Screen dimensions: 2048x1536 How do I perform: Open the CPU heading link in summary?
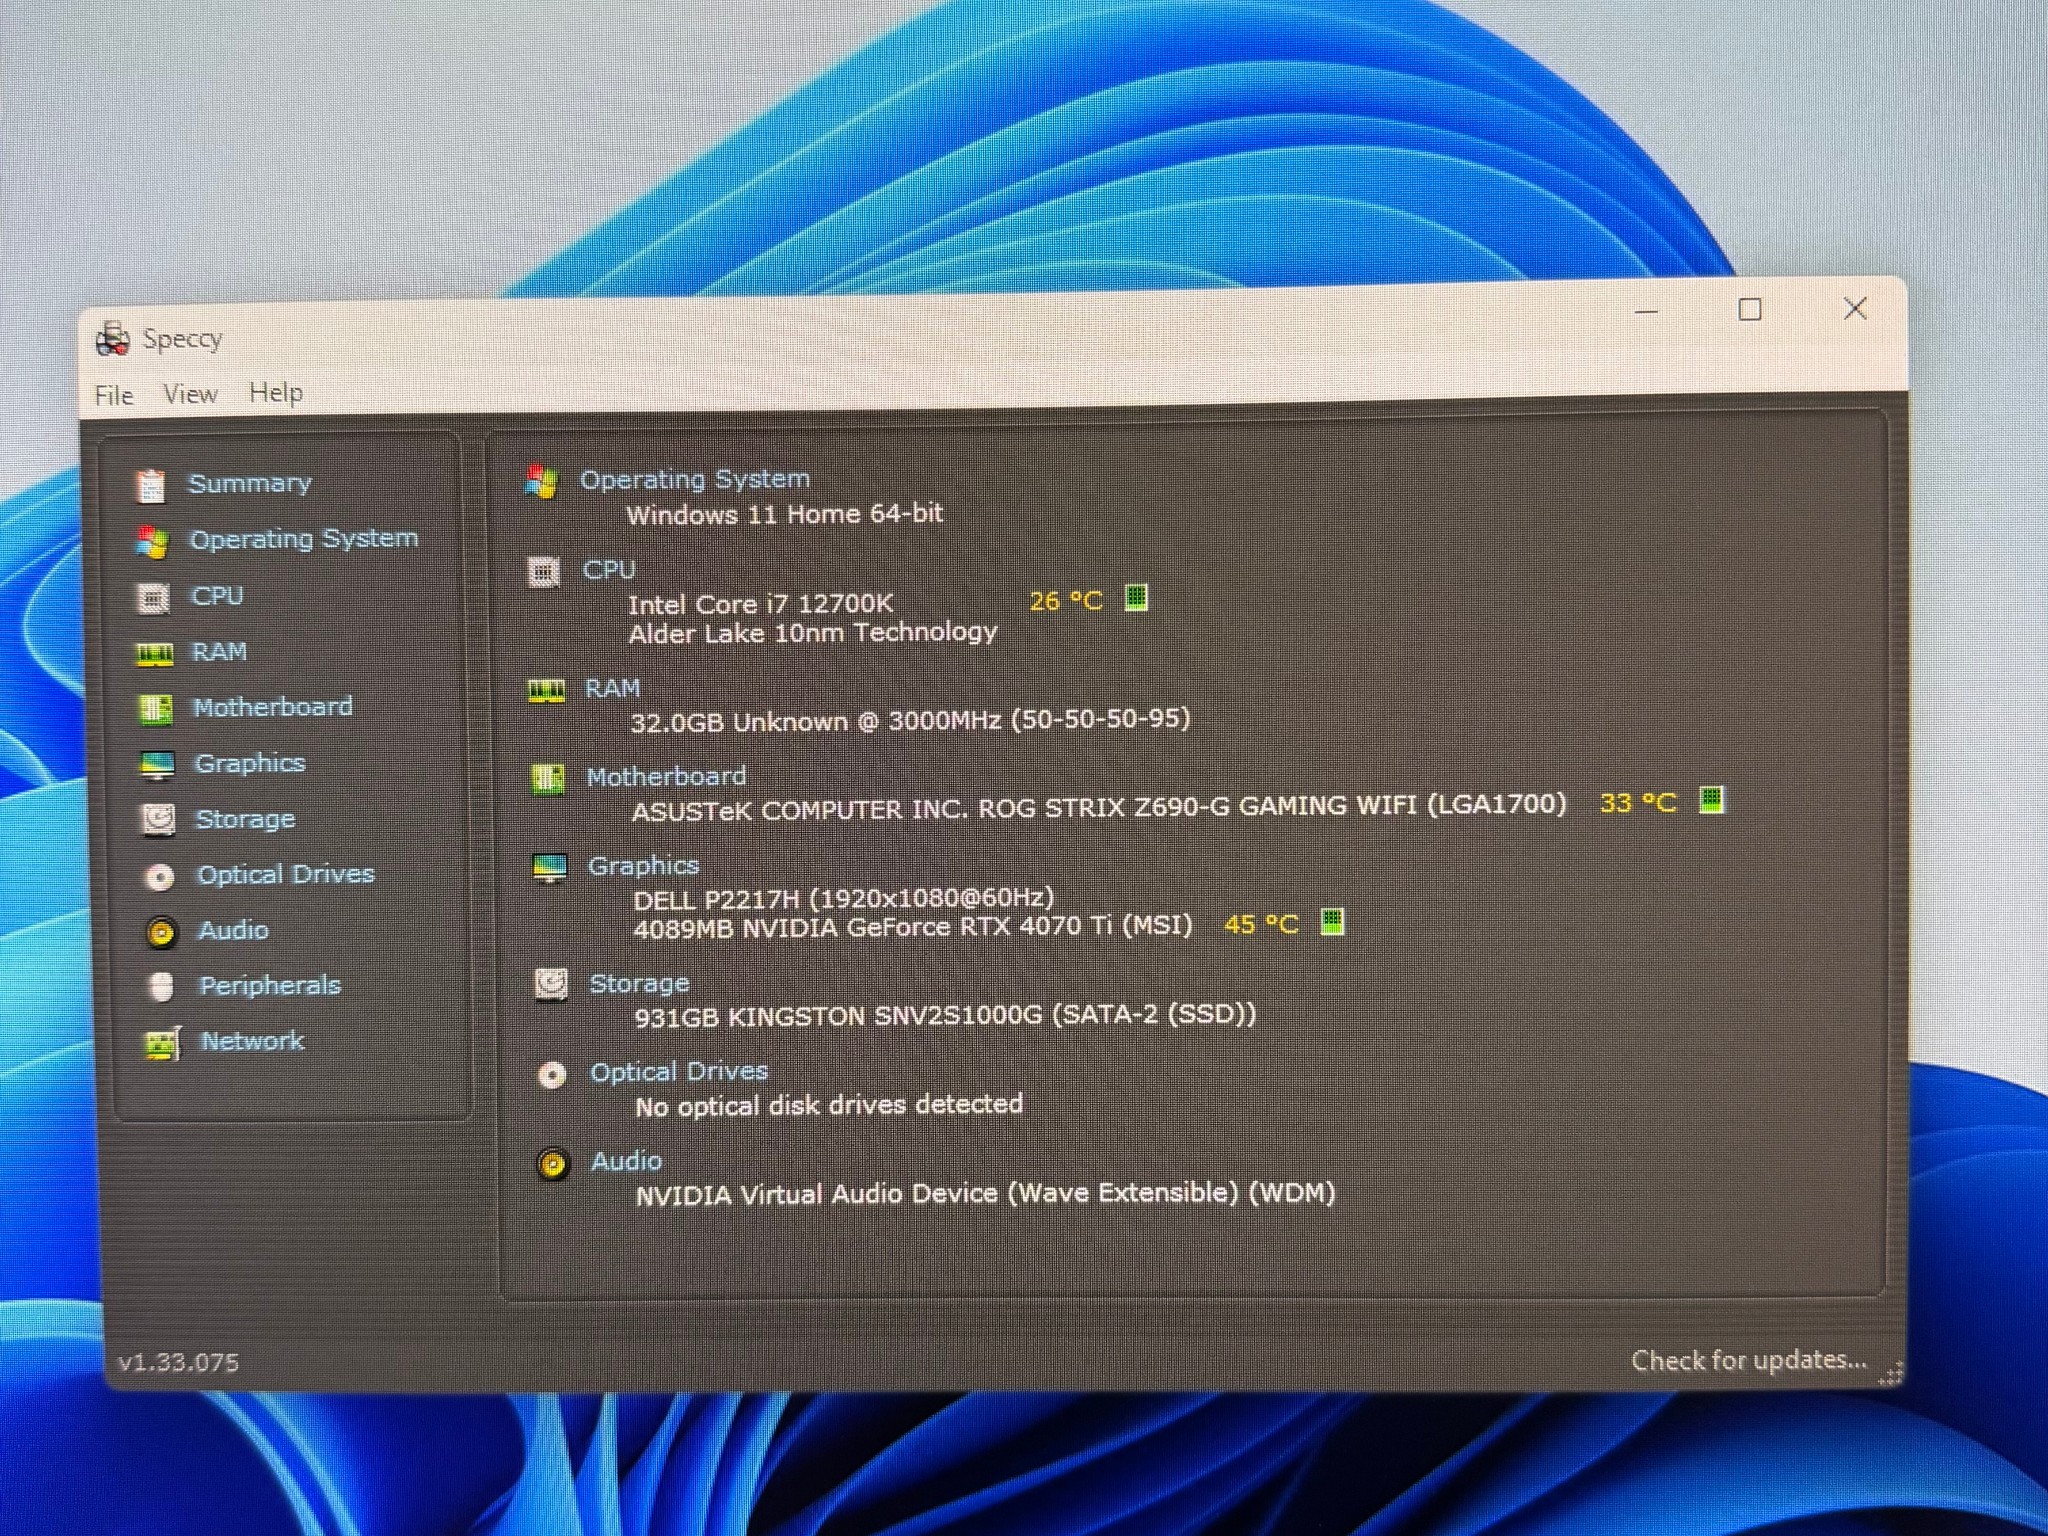click(609, 570)
